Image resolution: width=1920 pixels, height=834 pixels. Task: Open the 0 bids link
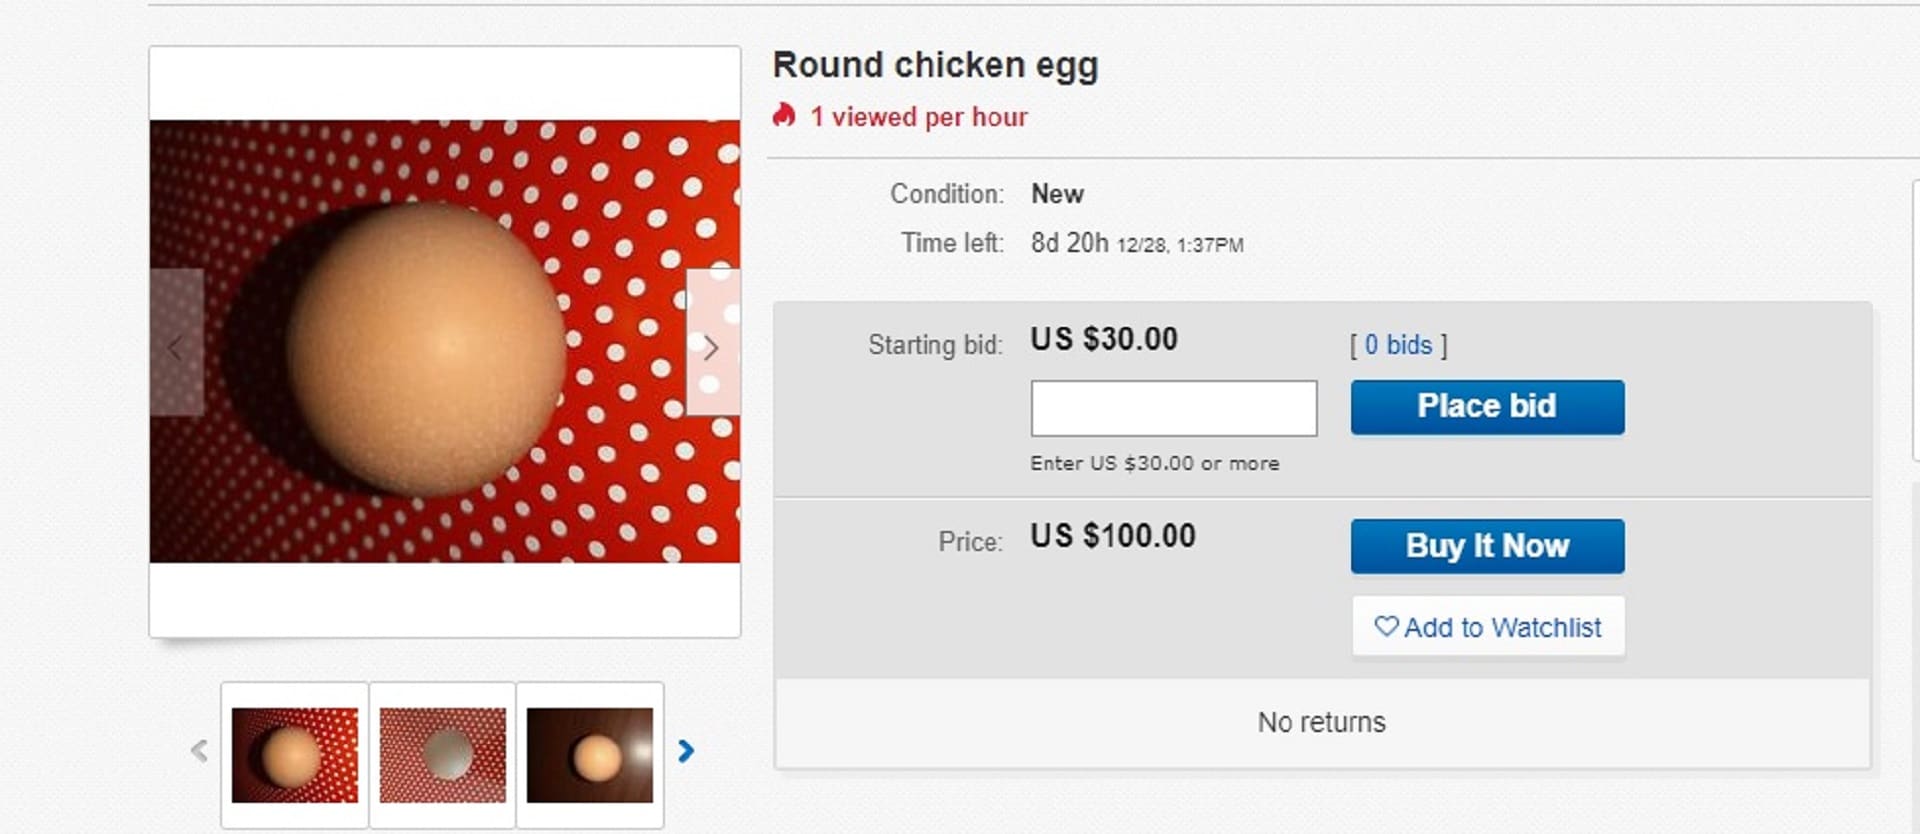(1396, 344)
